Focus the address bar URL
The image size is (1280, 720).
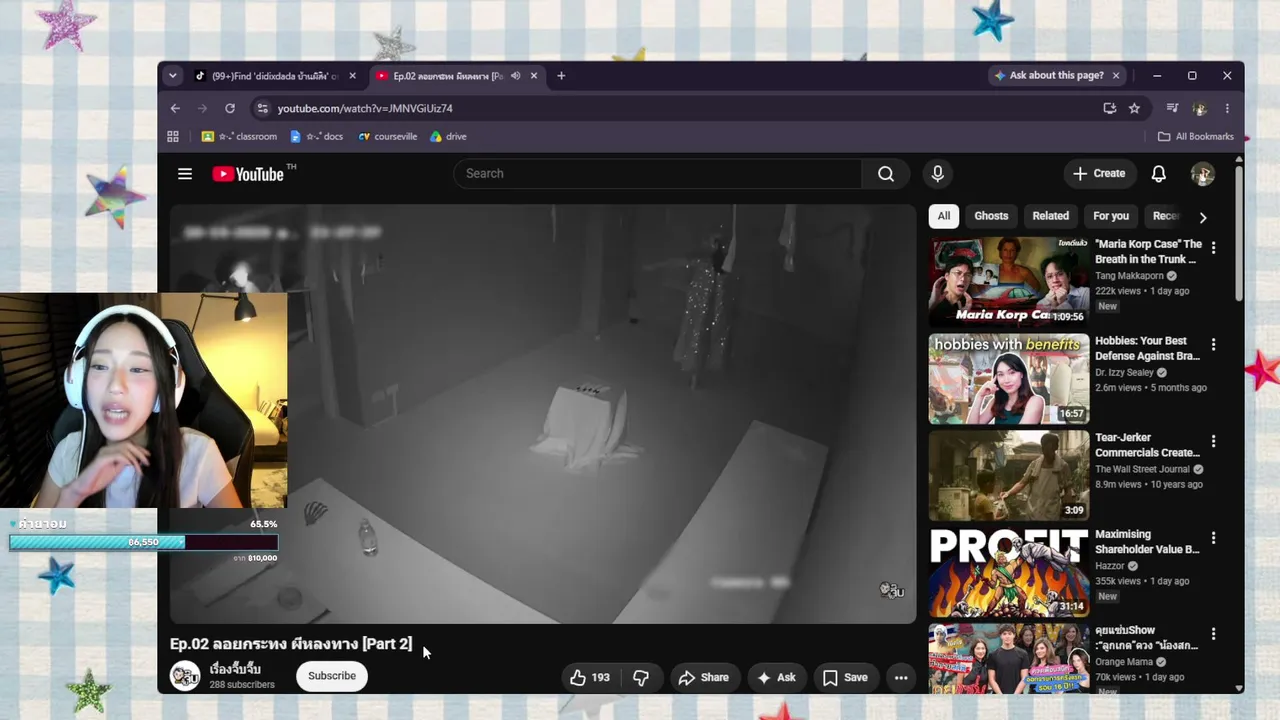click(x=365, y=108)
